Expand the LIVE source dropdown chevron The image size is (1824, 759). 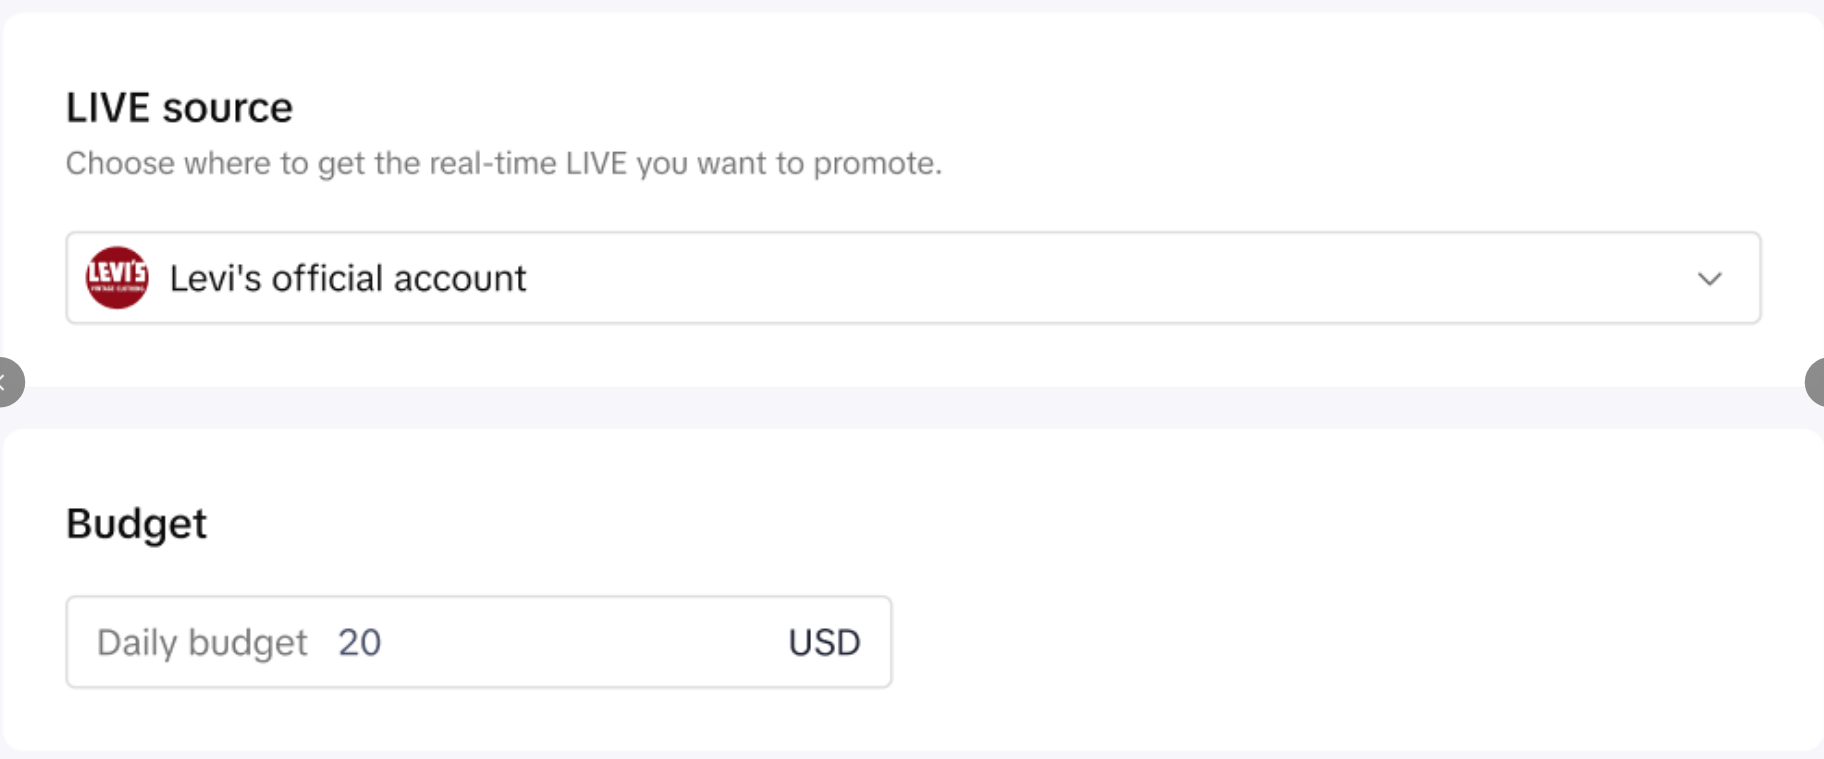coord(1709,279)
